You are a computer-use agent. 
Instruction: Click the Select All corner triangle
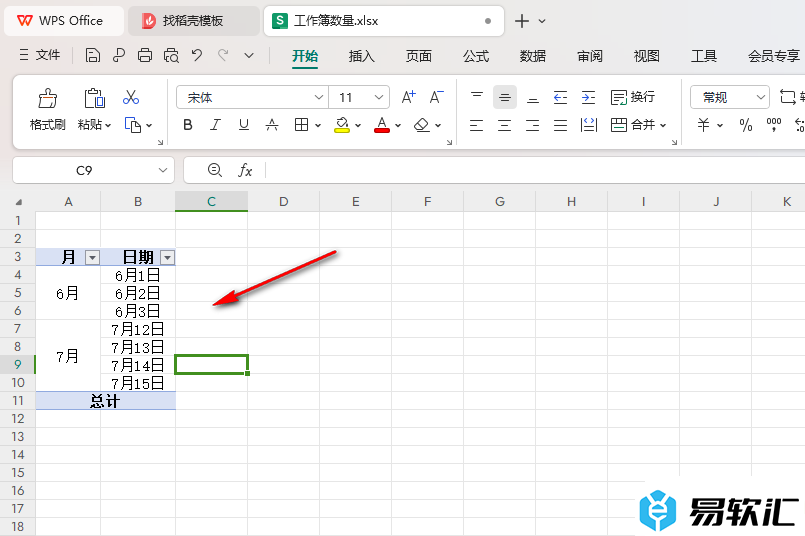[x=18, y=202]
